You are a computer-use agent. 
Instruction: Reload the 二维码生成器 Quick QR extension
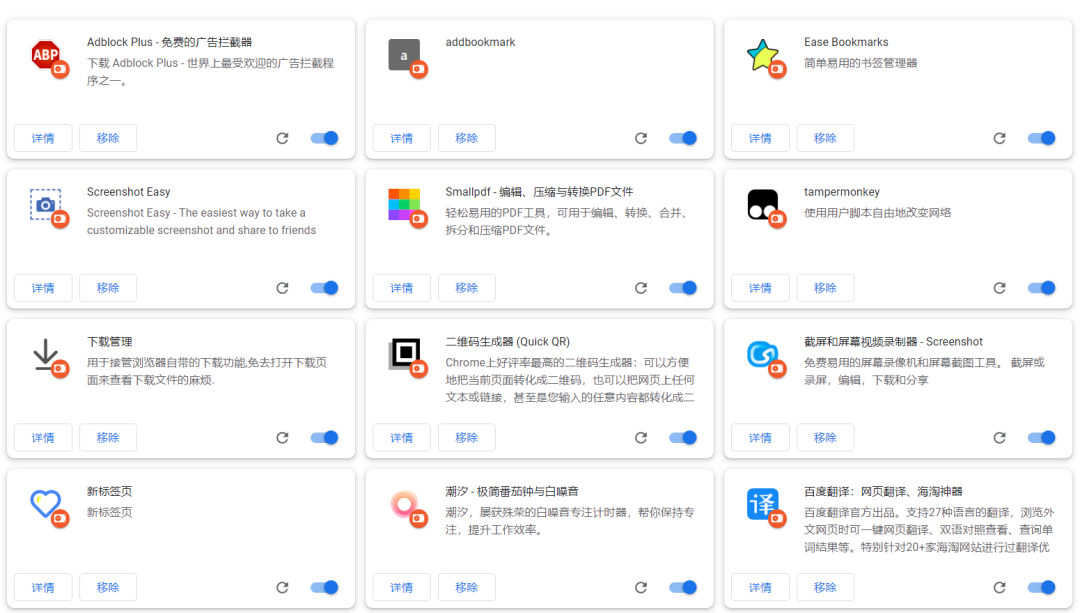tap(641, 438)
